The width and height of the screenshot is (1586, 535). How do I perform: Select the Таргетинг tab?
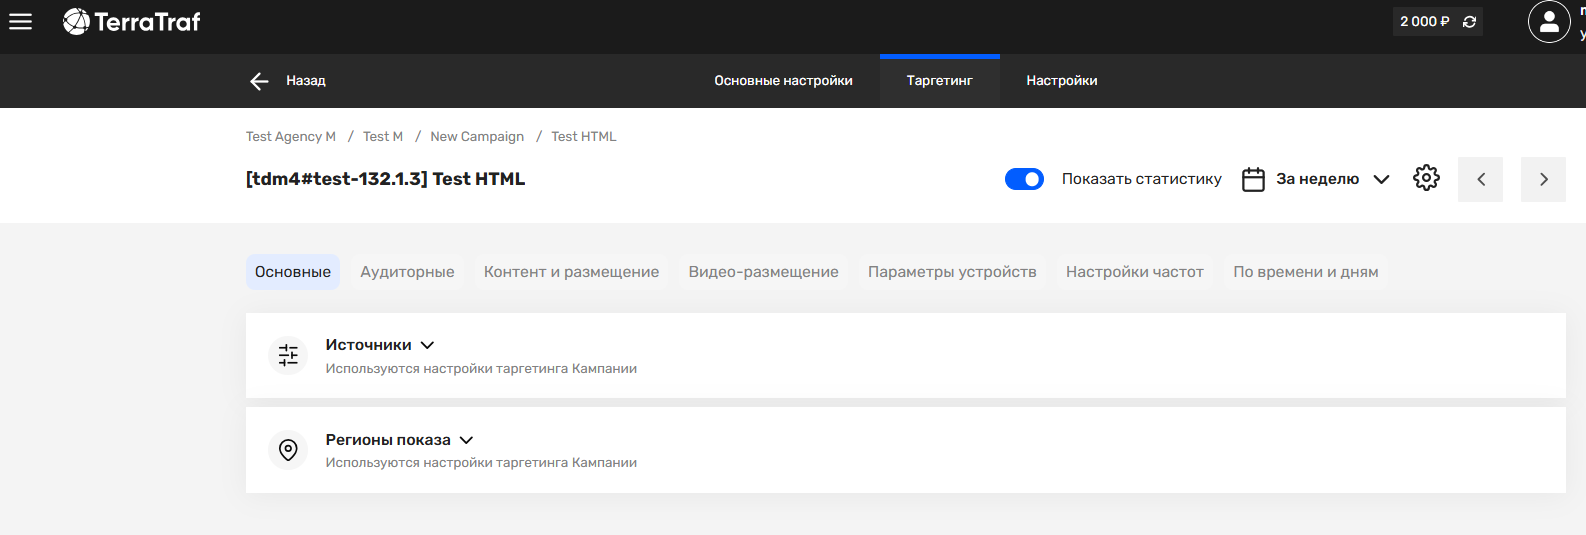[x=940, y=81]
